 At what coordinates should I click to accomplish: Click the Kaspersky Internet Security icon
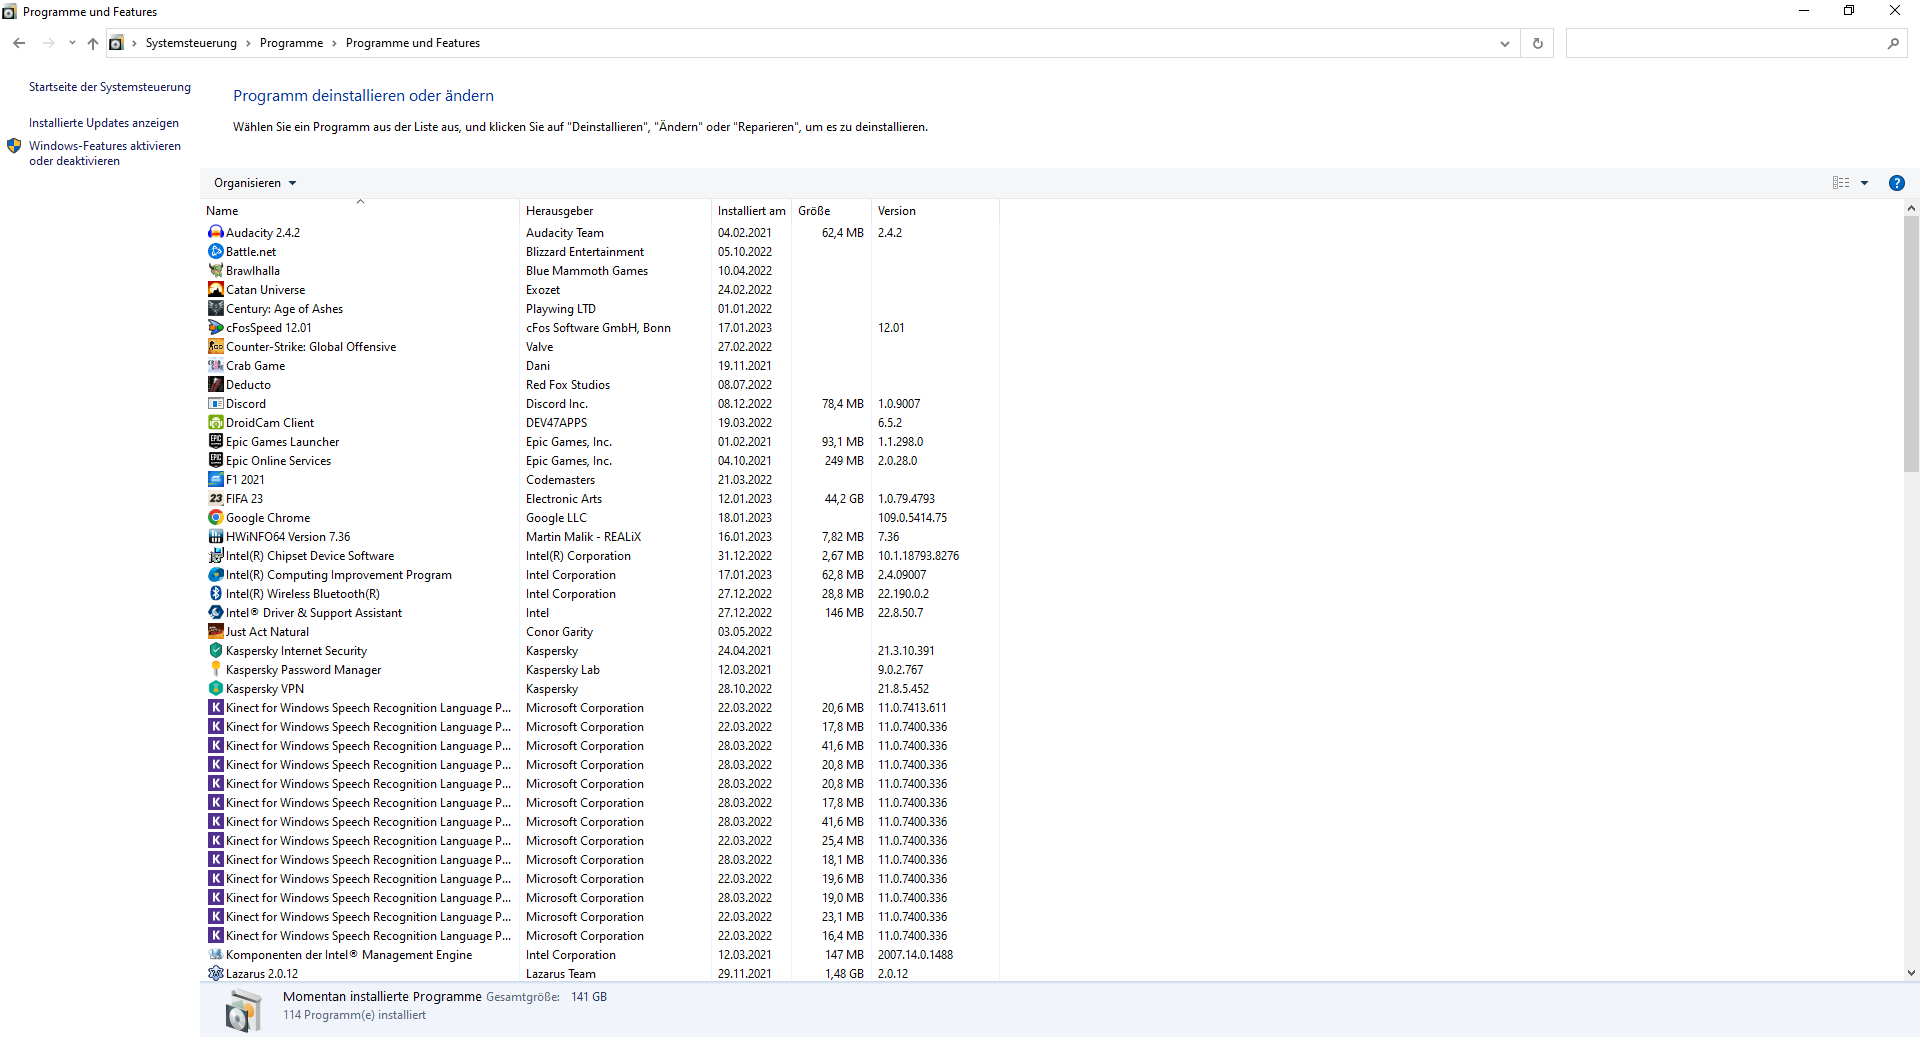tap(215, 651)
